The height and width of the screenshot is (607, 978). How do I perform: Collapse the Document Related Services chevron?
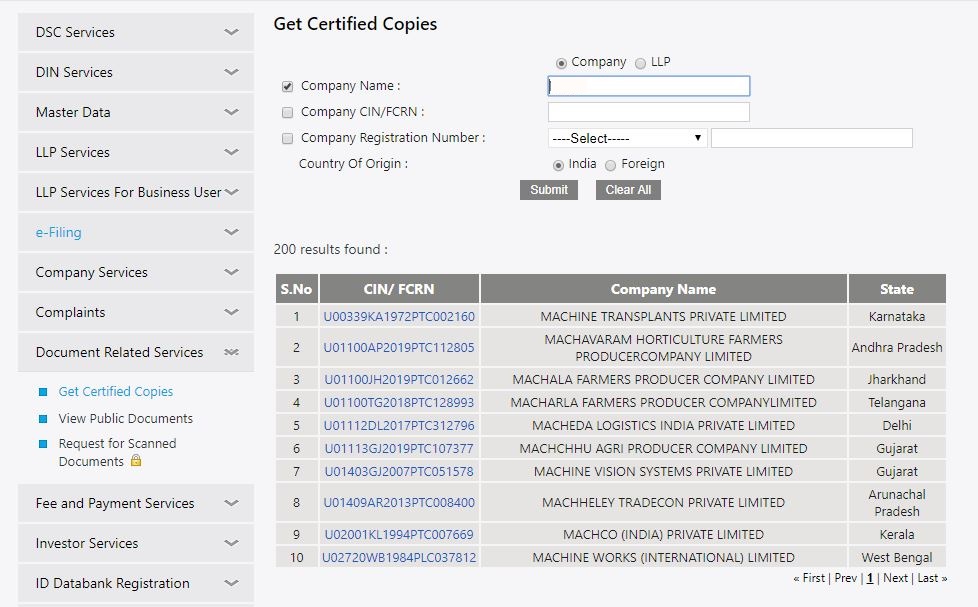(x=231, y=352)
